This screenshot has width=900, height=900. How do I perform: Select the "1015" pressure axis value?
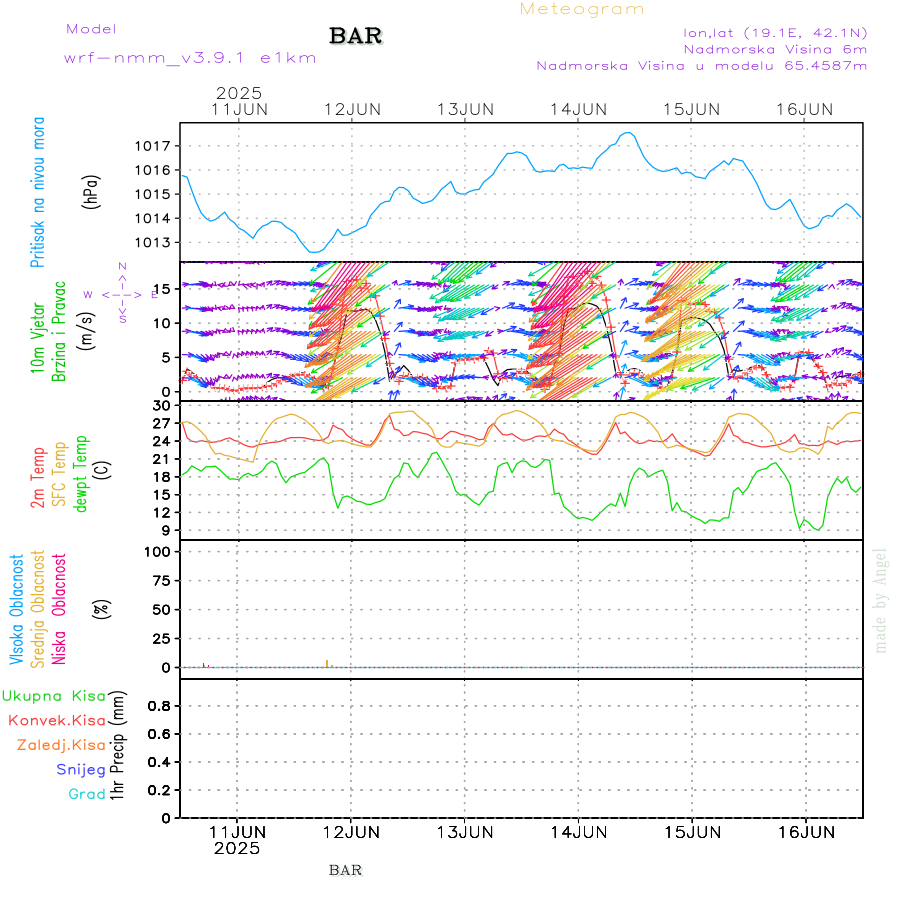click(x=153, y=194)
